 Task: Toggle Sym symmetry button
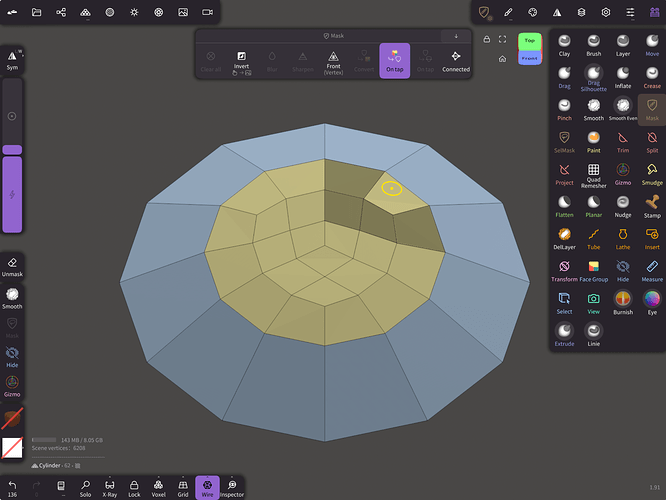tap(12, 60)
